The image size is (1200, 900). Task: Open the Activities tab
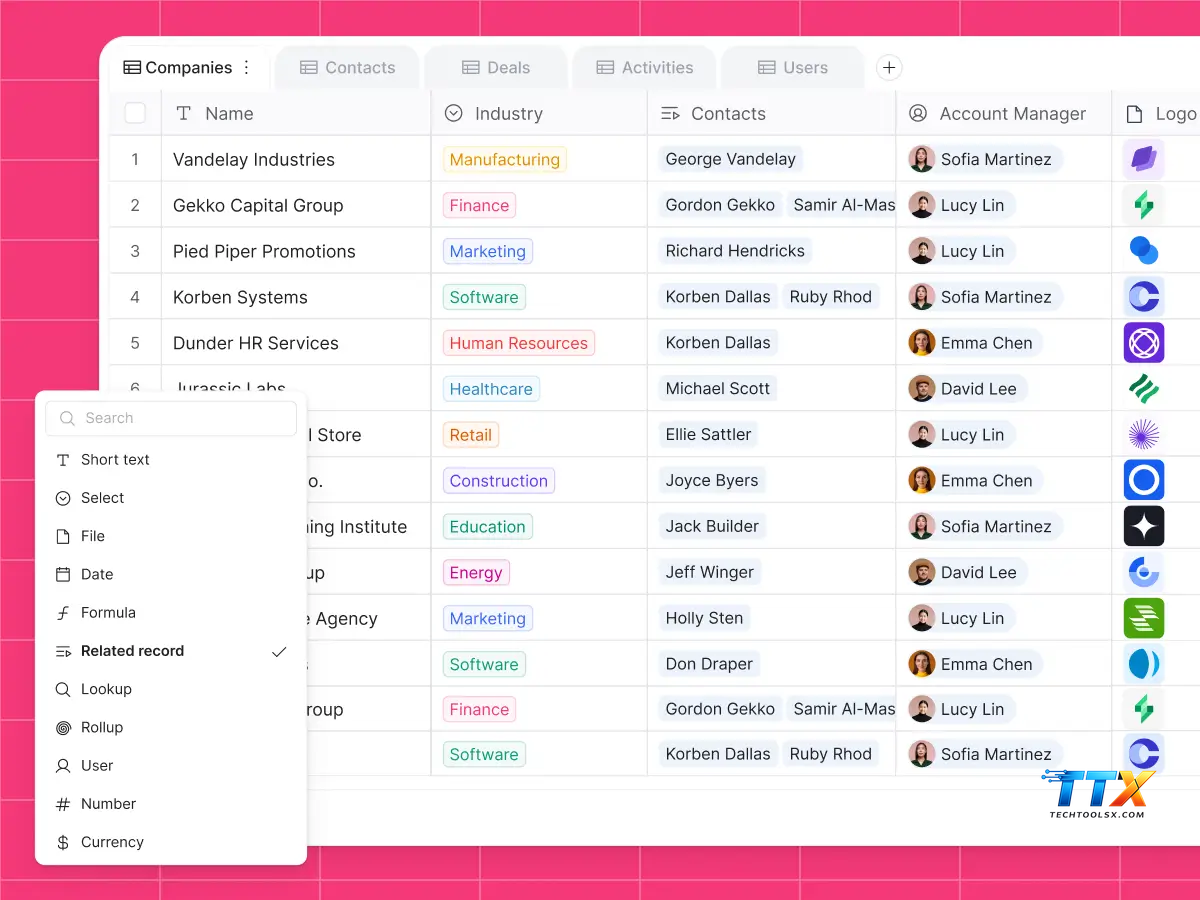645,68
